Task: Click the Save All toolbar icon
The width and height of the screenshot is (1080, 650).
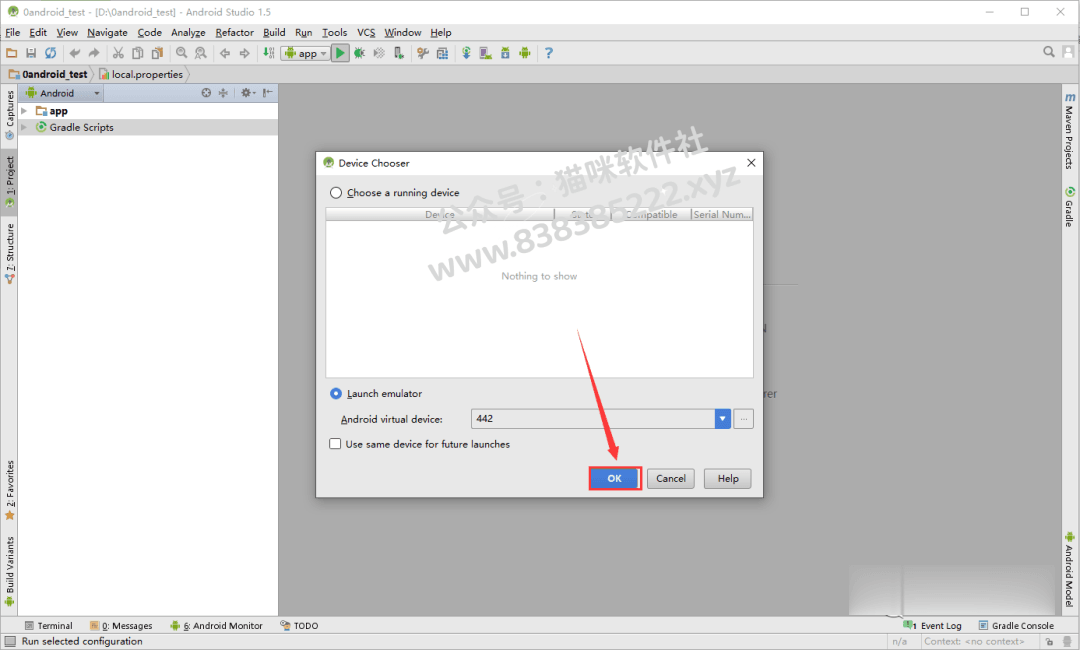Action: [x=31, y=53]
